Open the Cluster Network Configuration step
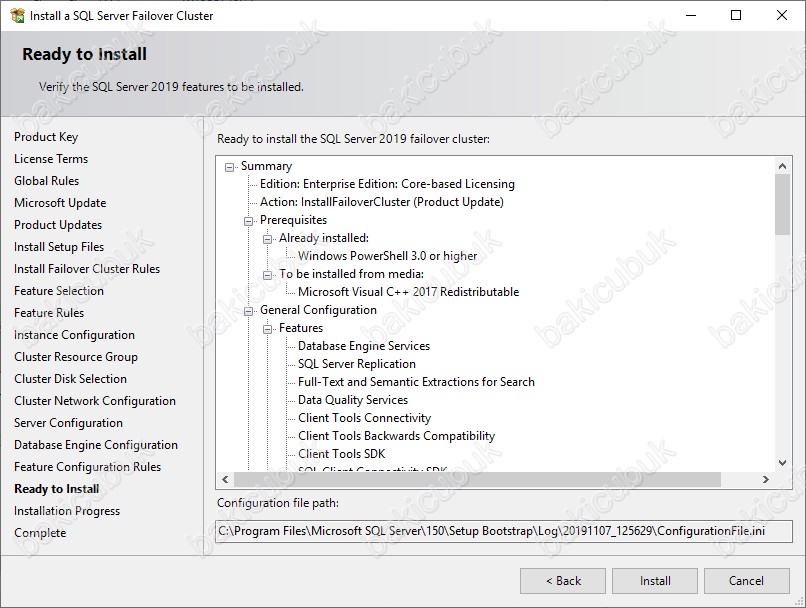Viewport: 806px width, 608px height. pyautogui.click(x=95, y=401)
